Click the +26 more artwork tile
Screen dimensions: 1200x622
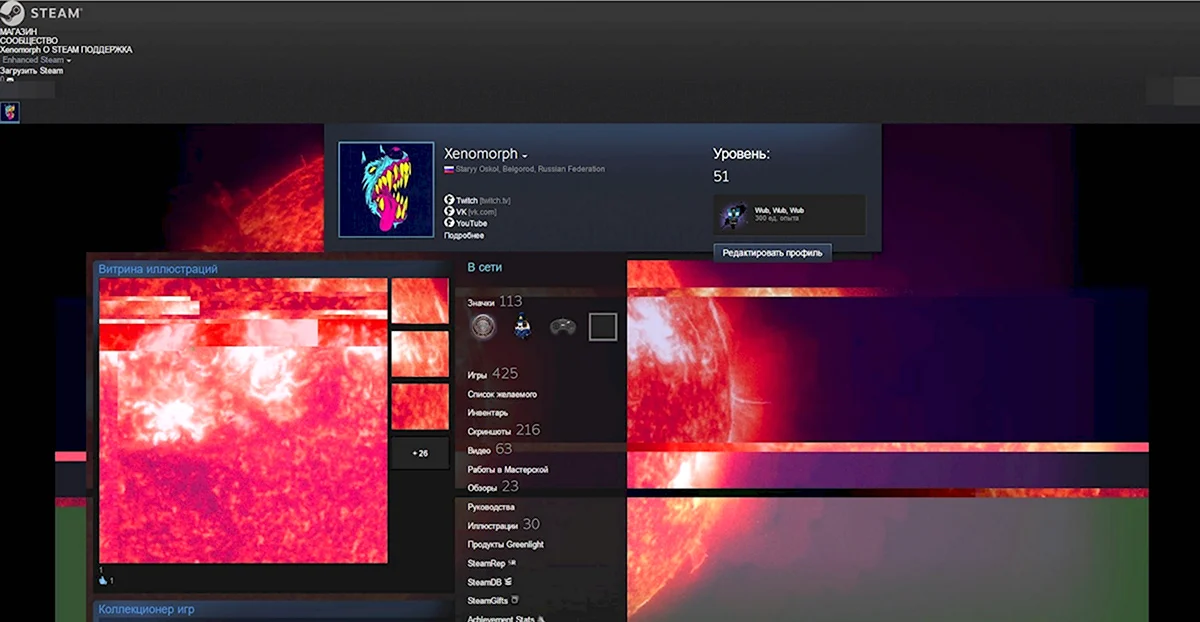click(x=420, y=453)
